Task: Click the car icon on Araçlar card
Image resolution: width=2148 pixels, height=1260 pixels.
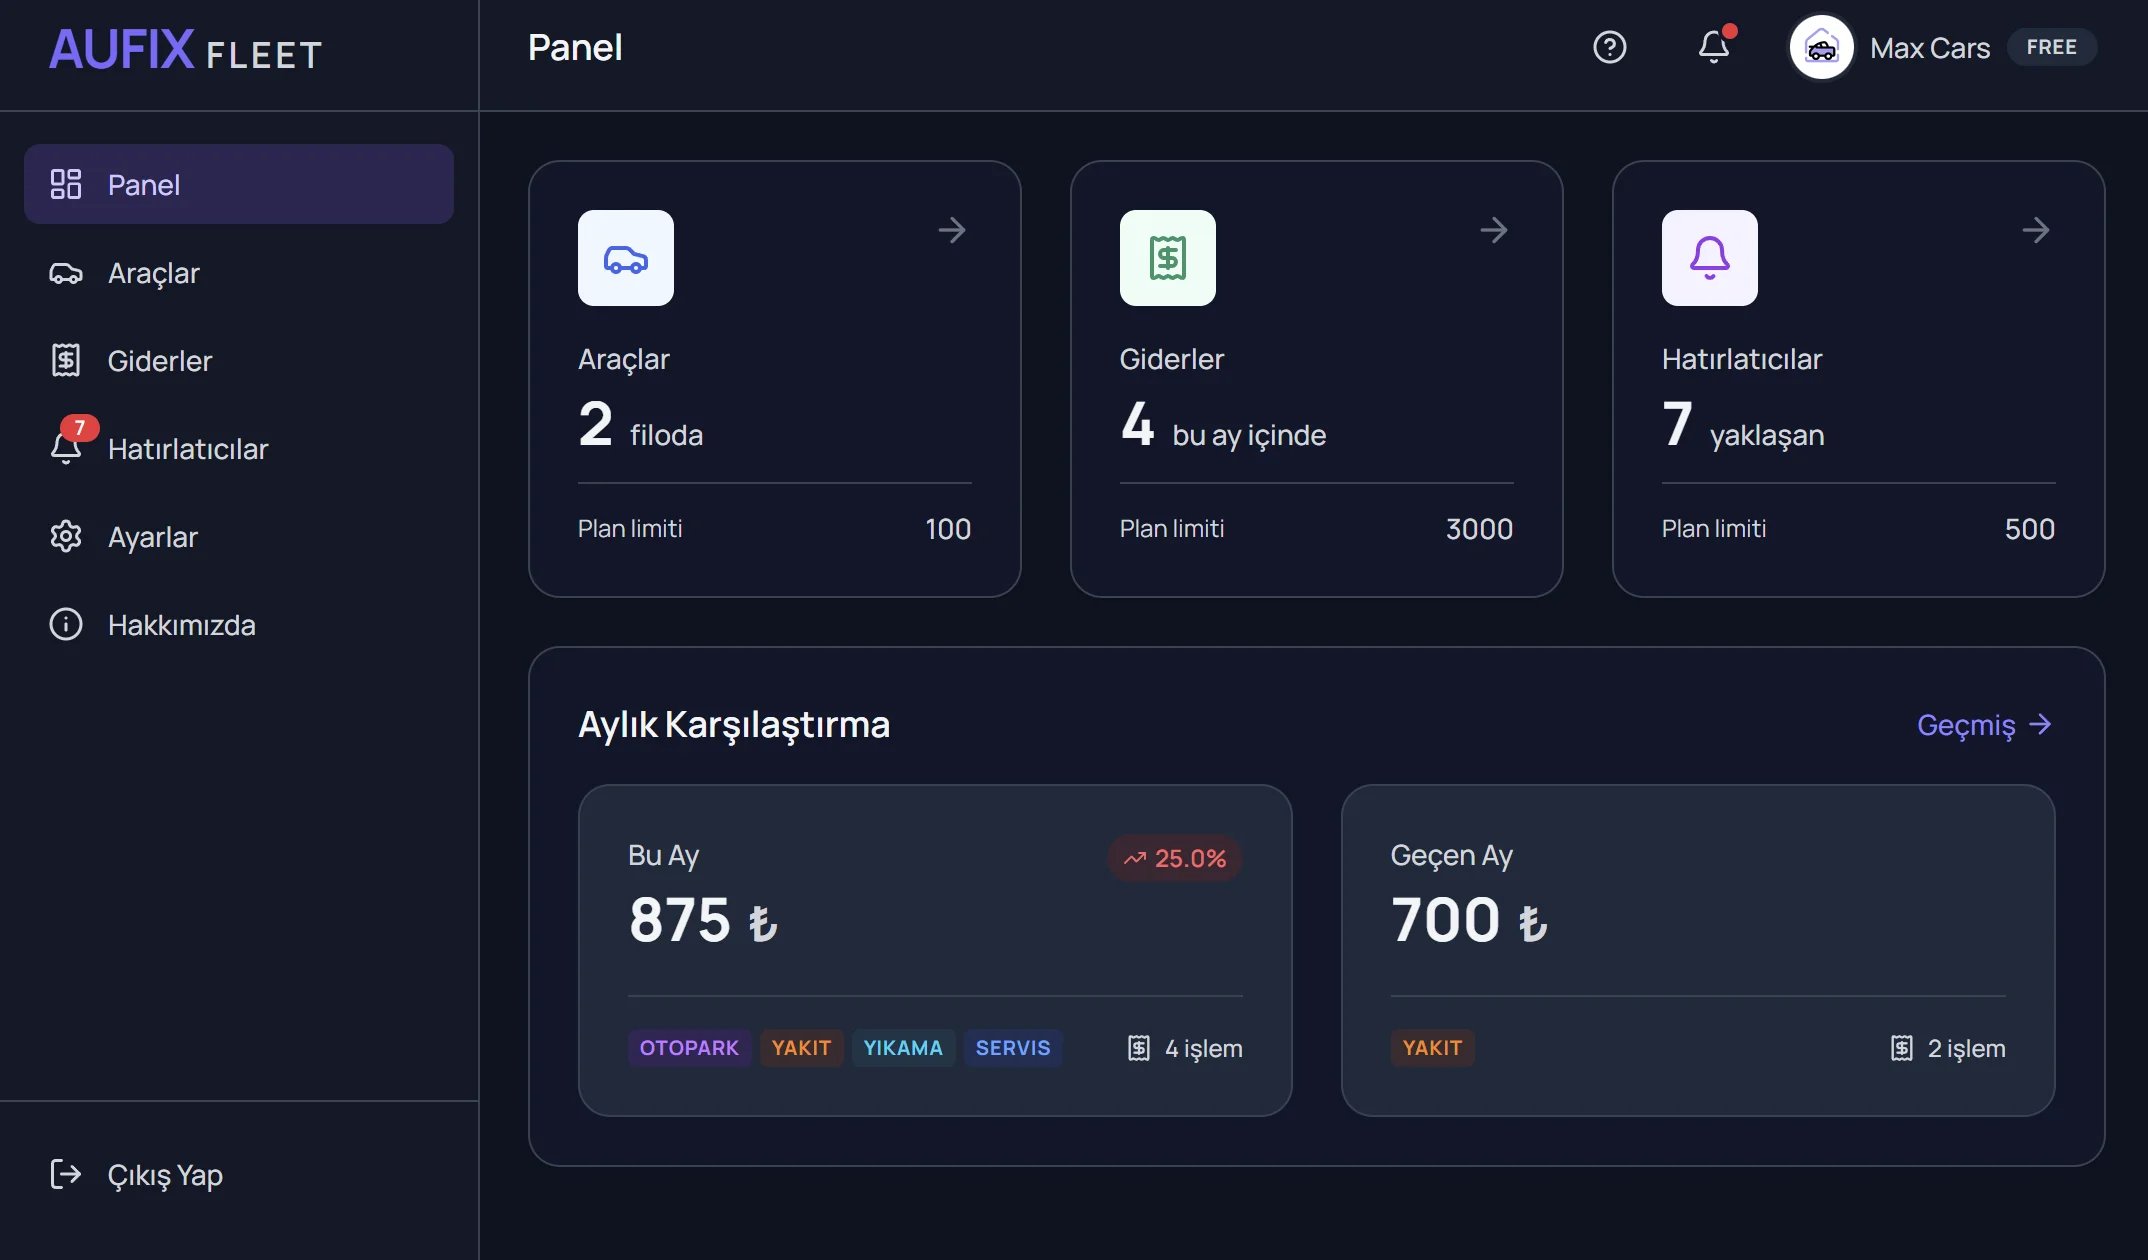Action: [x=626, y=258]
